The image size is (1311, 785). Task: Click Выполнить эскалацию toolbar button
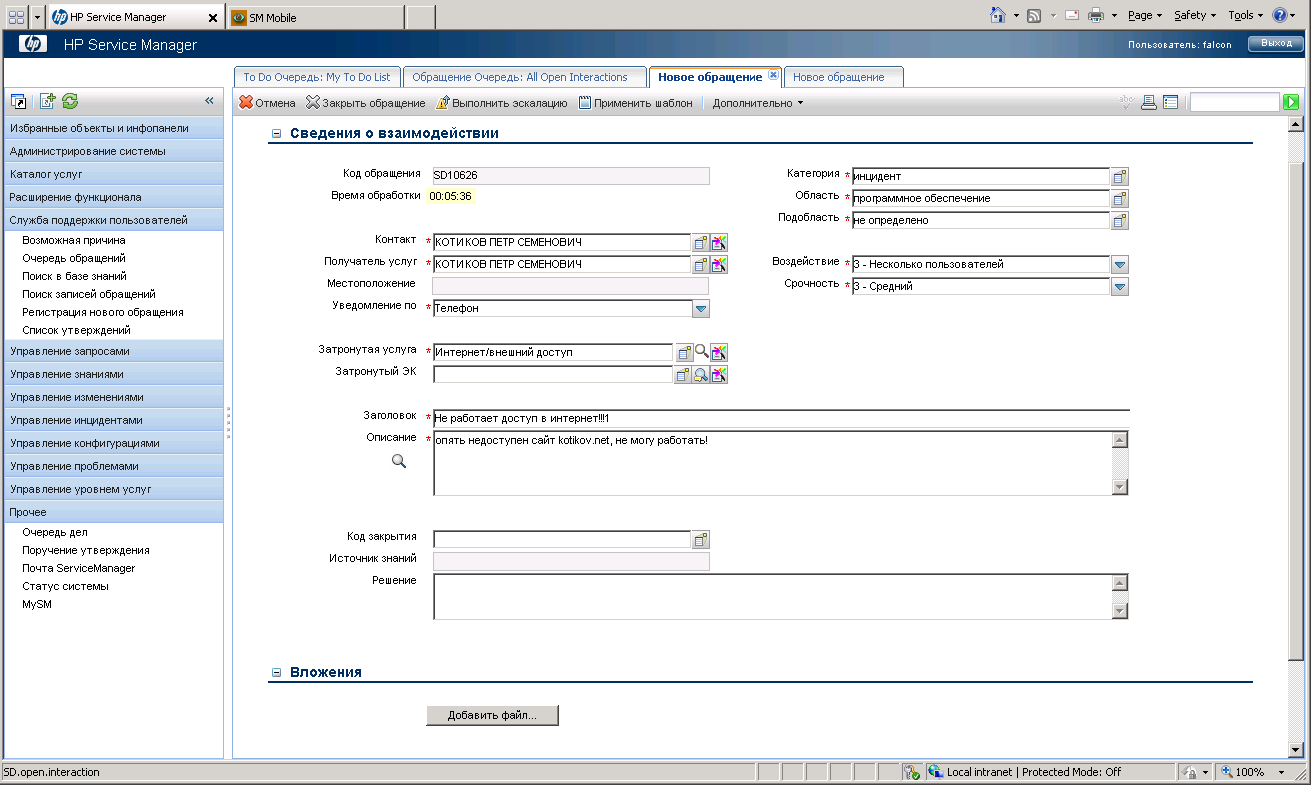pos(502,103)
